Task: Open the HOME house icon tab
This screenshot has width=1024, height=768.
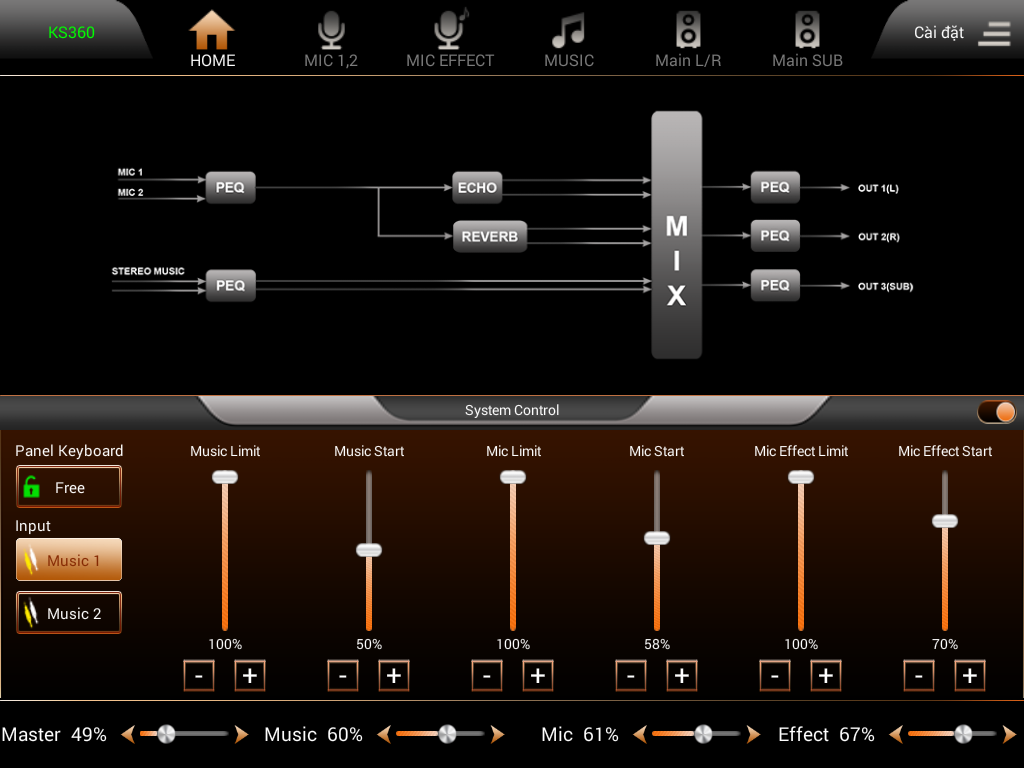Action: pyautogui.click(x=212, y=31)
